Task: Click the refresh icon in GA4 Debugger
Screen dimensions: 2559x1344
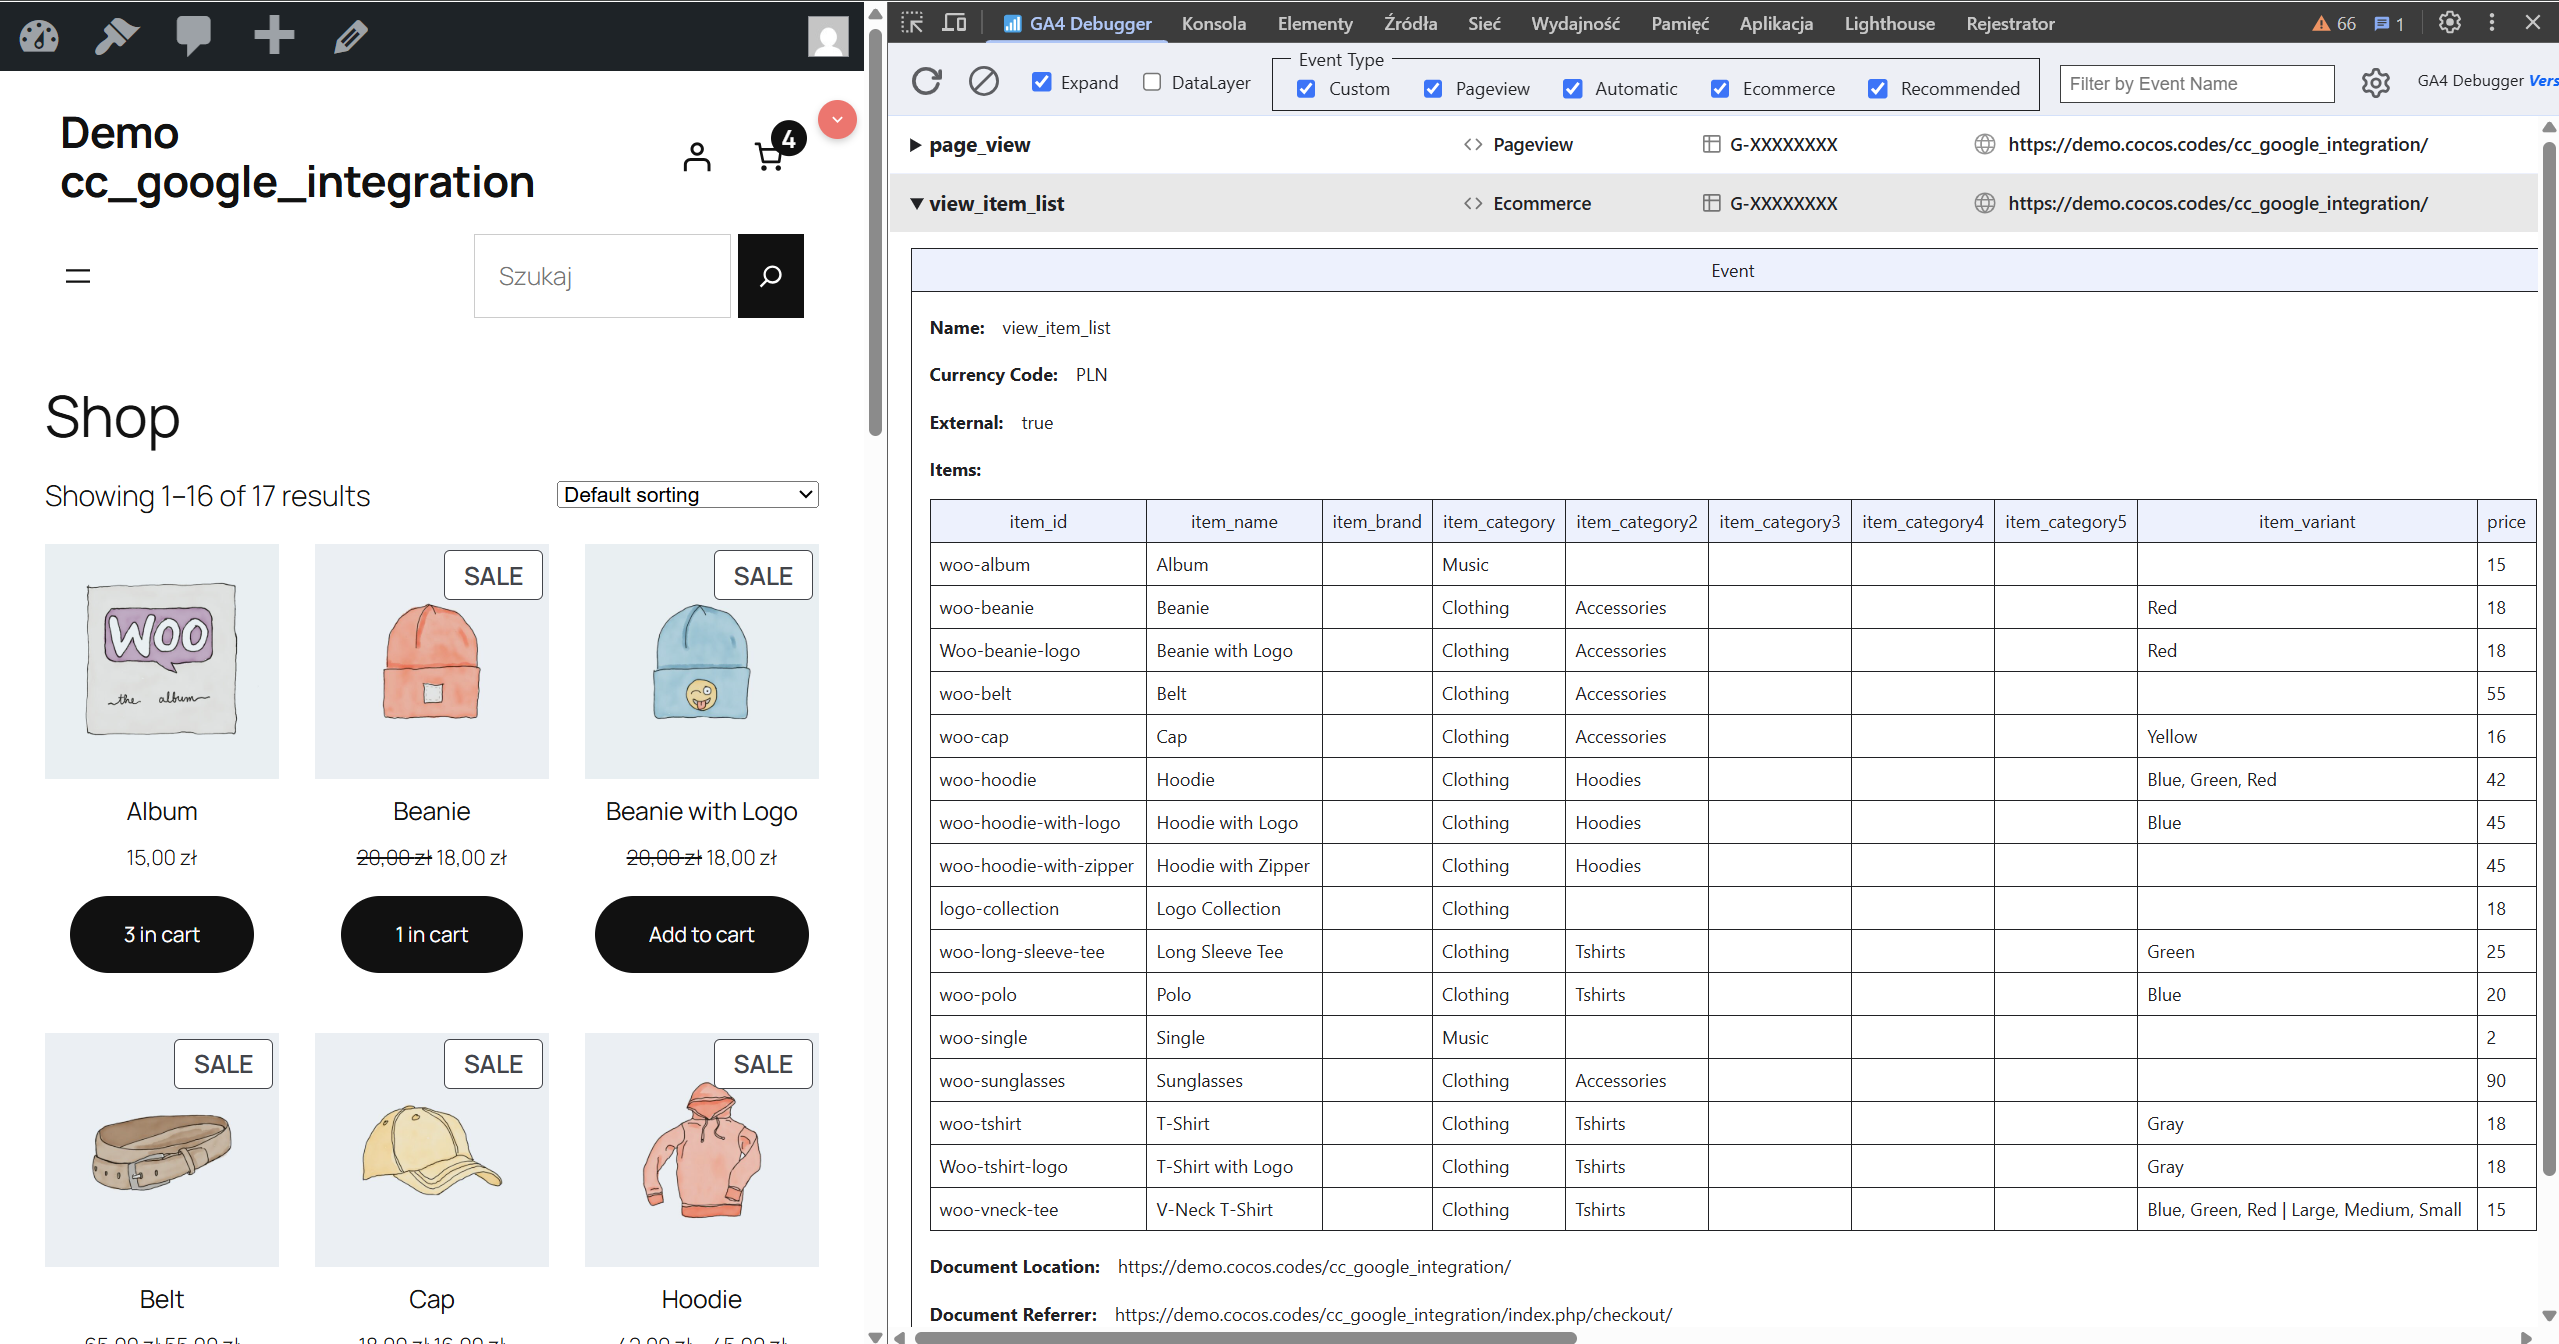Action: click(x=927, y=81)
